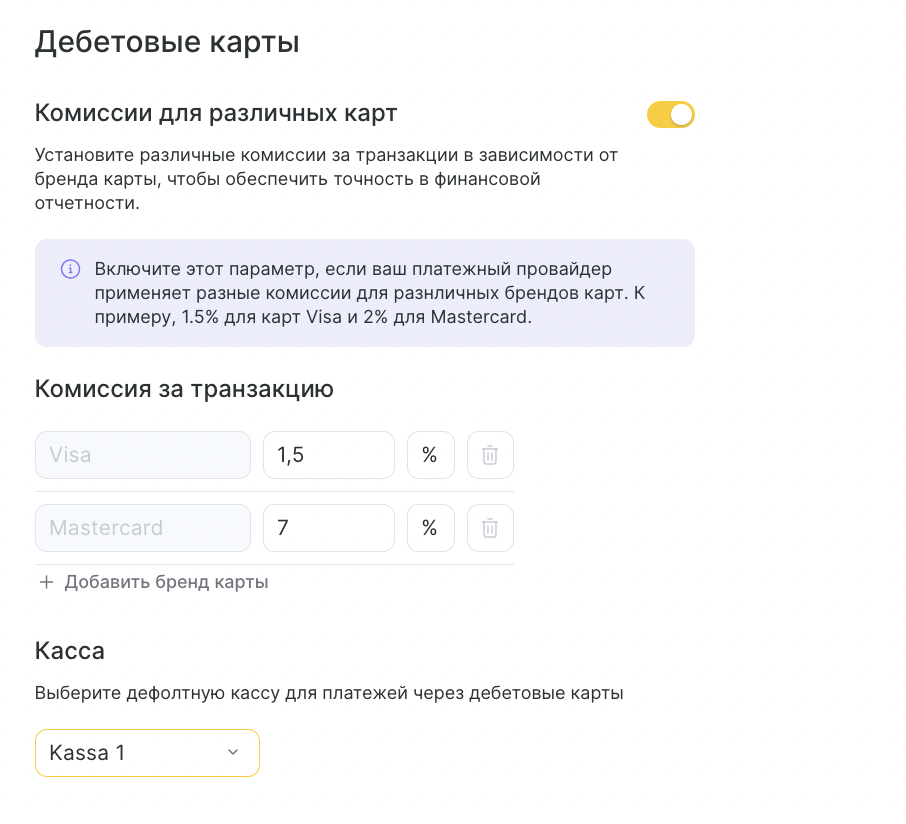Click the default cash register description text

(x=329, y=693)
